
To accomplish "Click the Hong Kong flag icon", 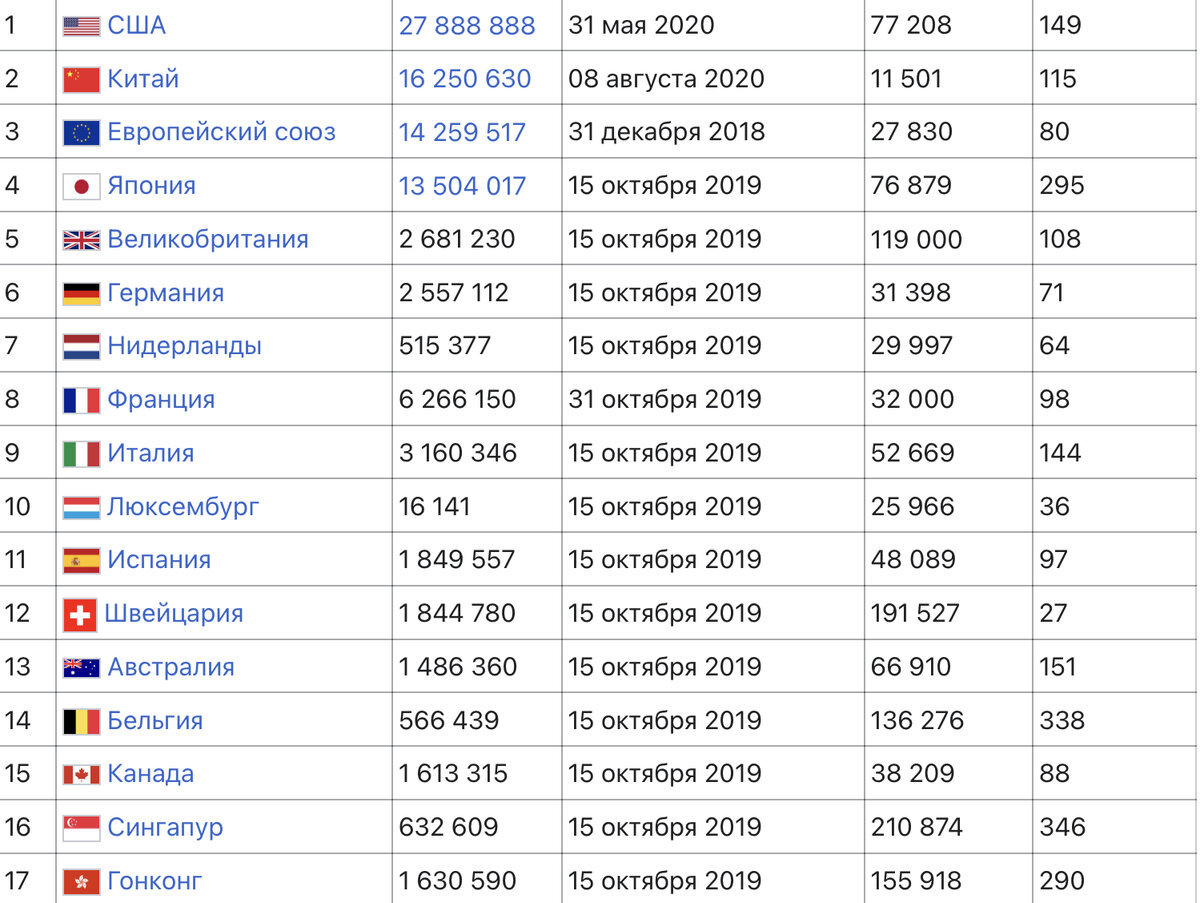I will (x=81, y=881).
